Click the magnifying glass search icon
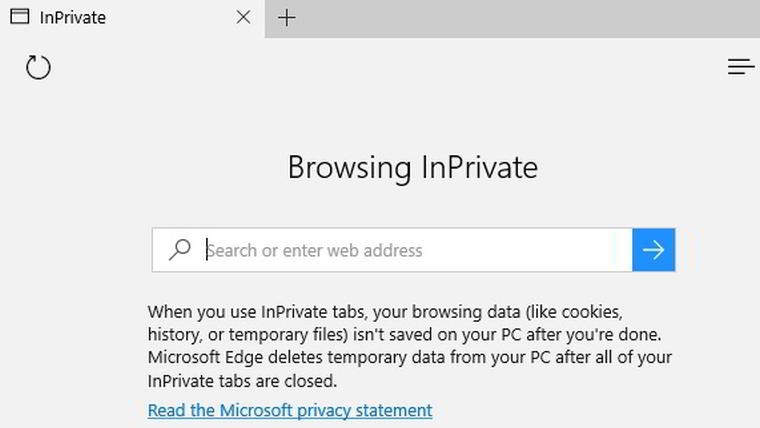This screenshot has width=760, height=428. 180,250
